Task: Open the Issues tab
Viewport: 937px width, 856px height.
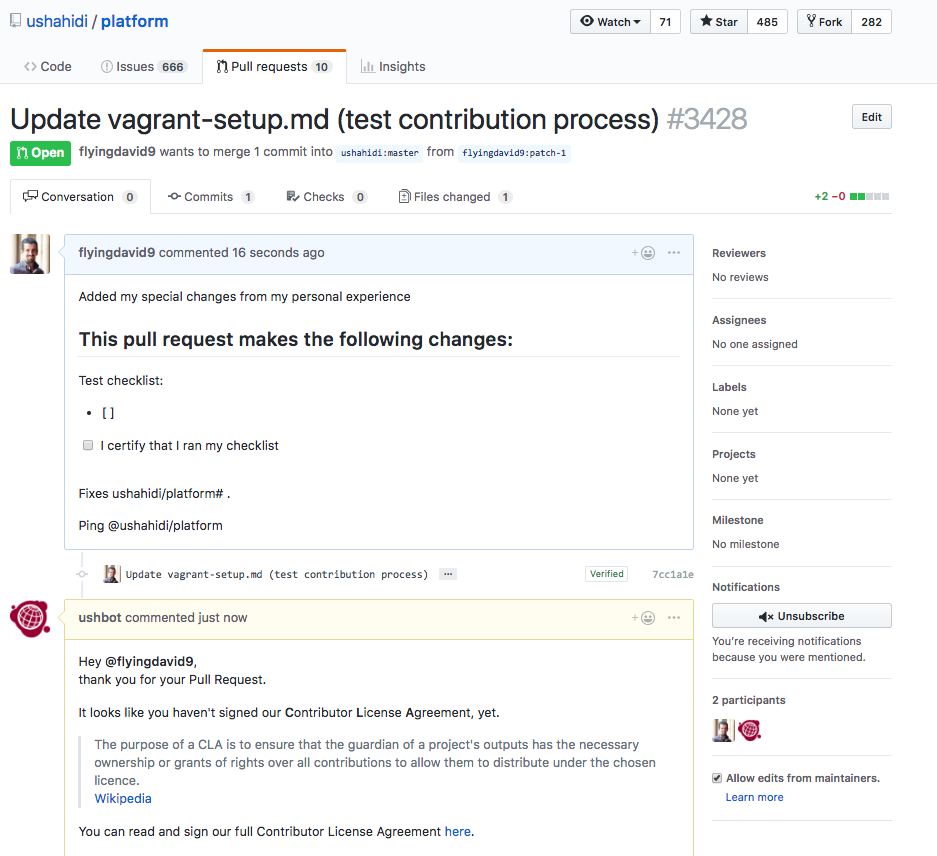Action: 143,67
